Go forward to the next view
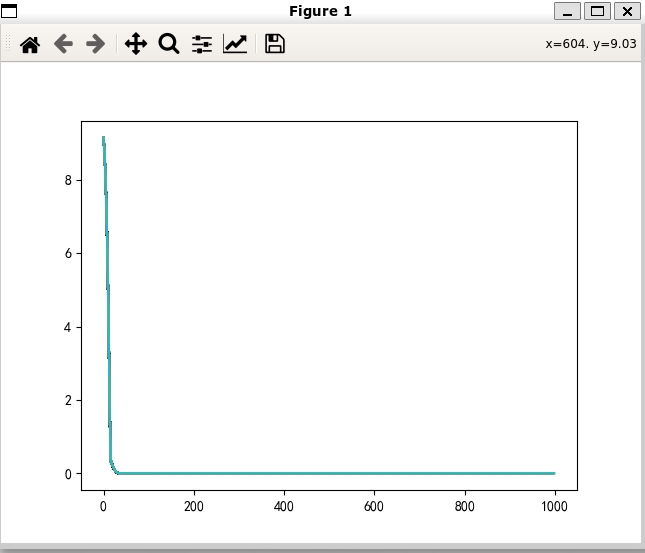Image resolution: width=645 pixels, height=553 pixels. (x=95, y=44)
